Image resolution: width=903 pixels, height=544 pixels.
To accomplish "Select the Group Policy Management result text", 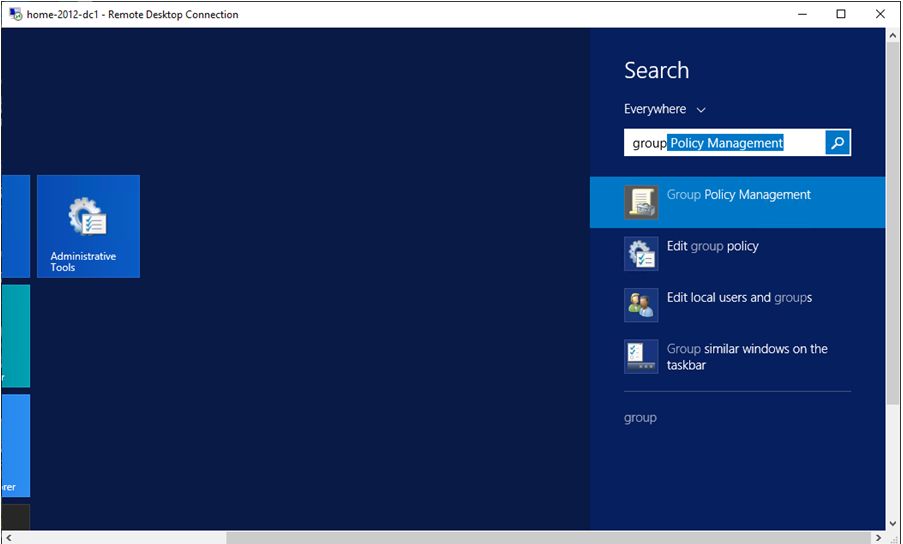I will [x=738, y=195].
